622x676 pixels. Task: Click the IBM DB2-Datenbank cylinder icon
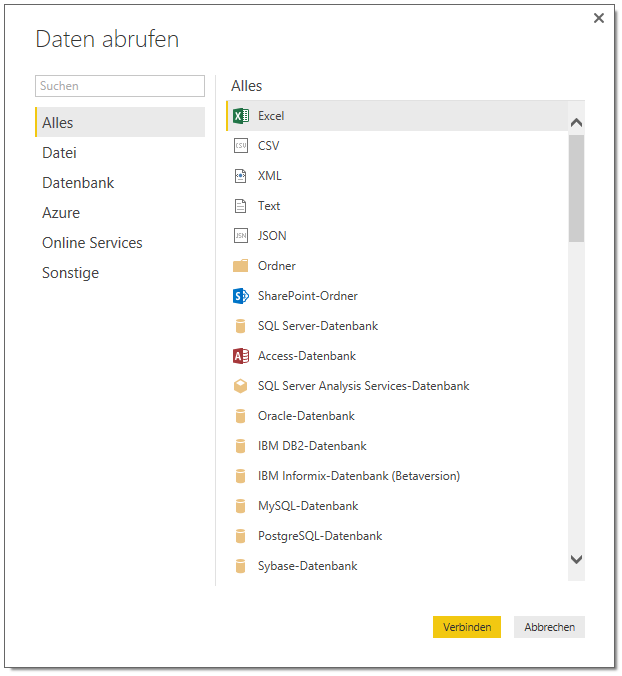[x=241, y=446]
